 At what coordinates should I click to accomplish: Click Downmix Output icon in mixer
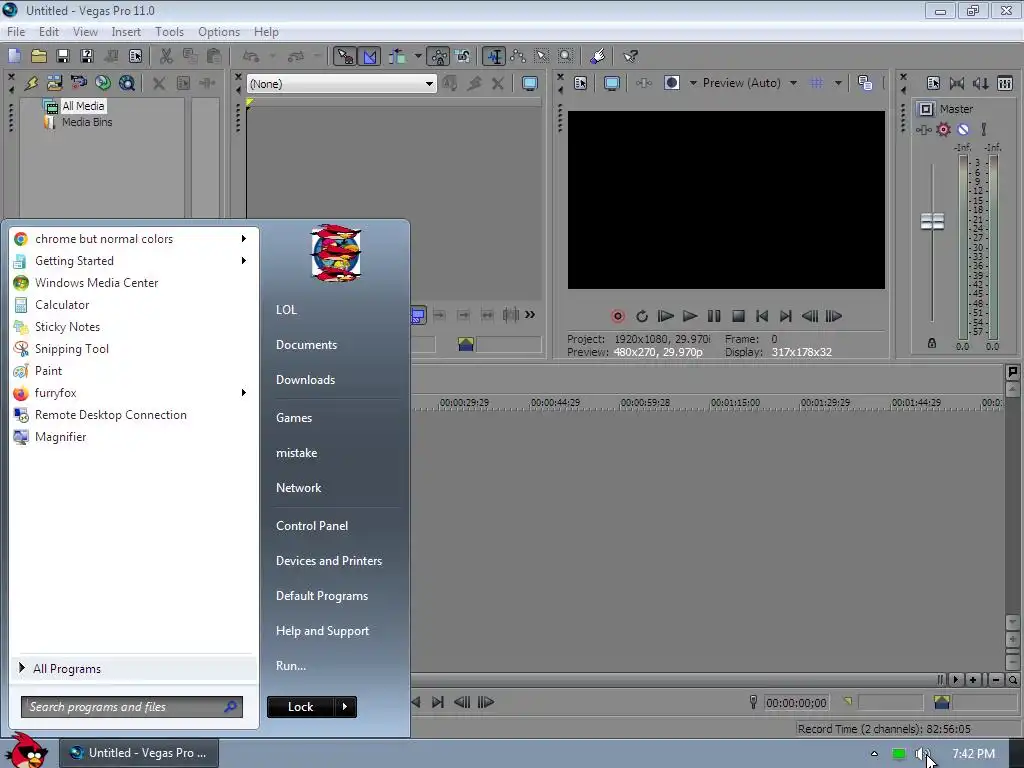(957, 83)
